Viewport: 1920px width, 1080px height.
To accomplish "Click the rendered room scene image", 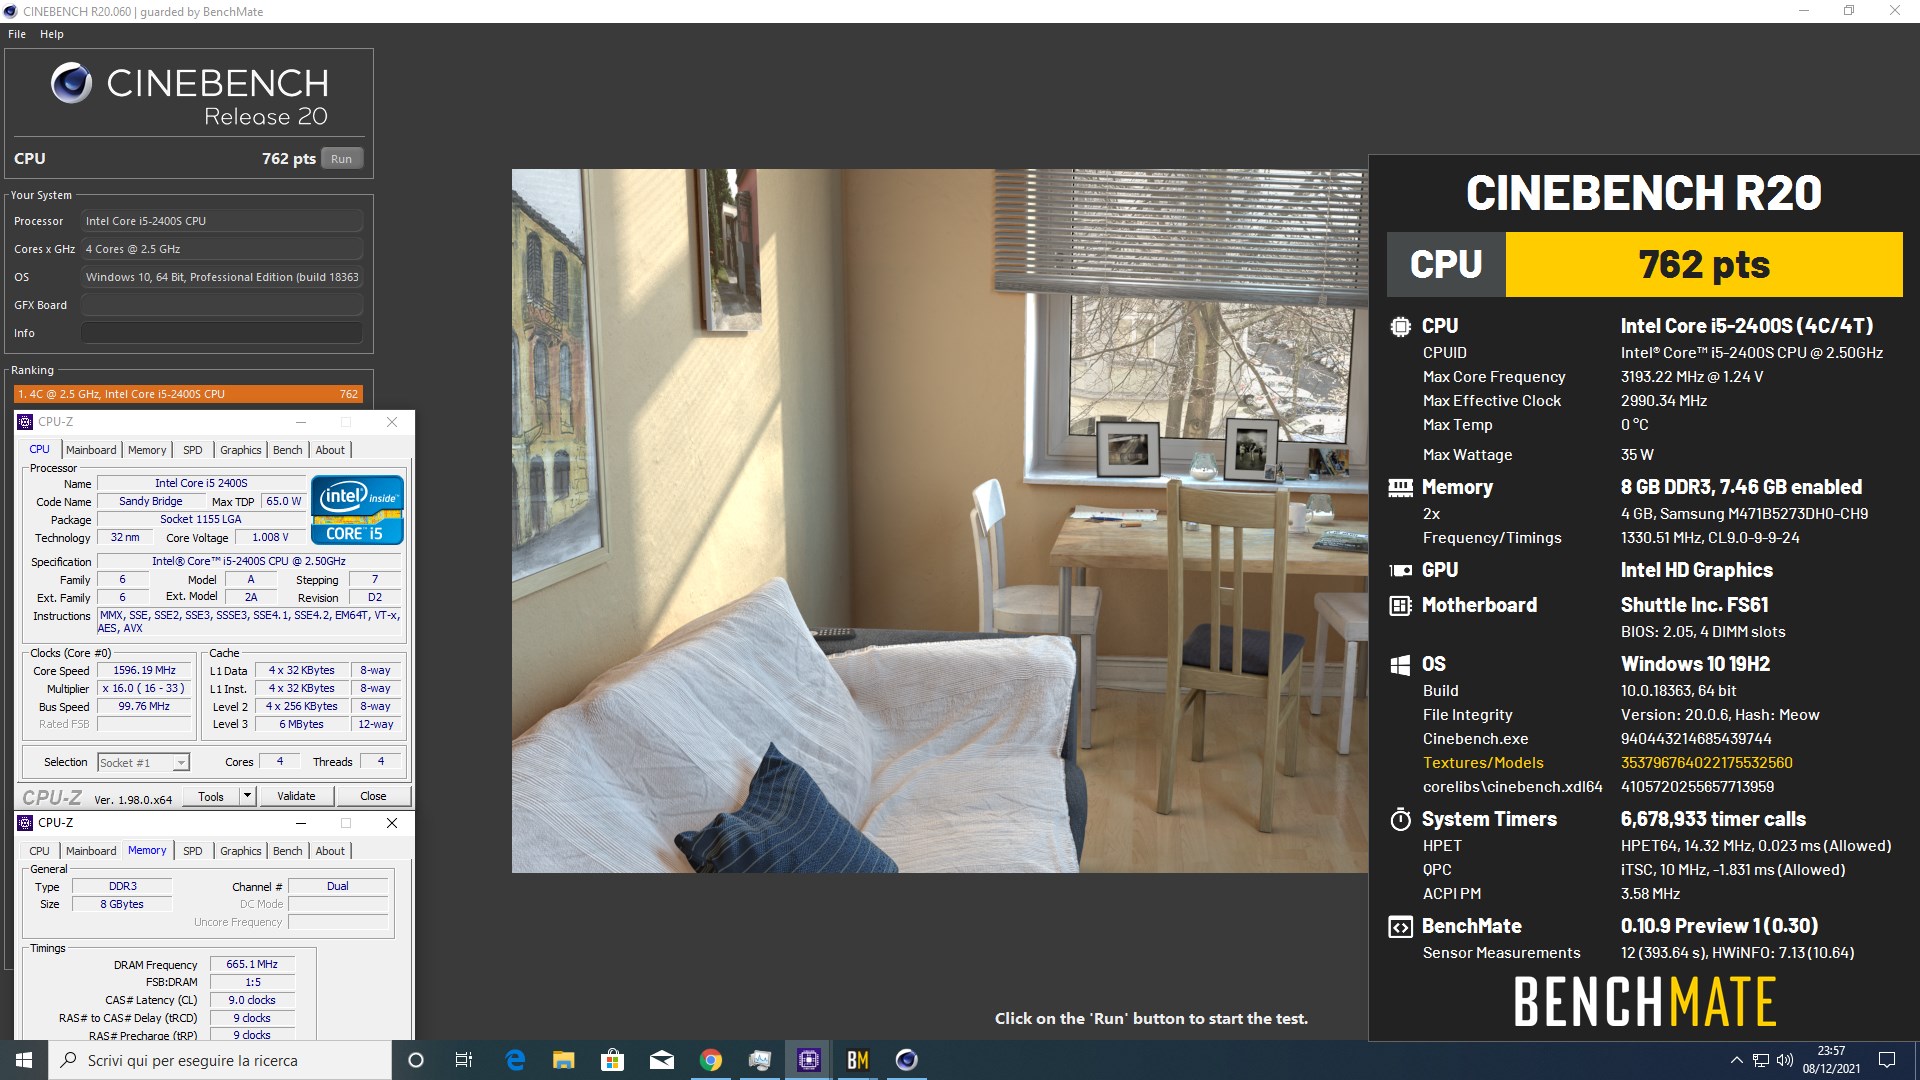I will coord(939,521).
